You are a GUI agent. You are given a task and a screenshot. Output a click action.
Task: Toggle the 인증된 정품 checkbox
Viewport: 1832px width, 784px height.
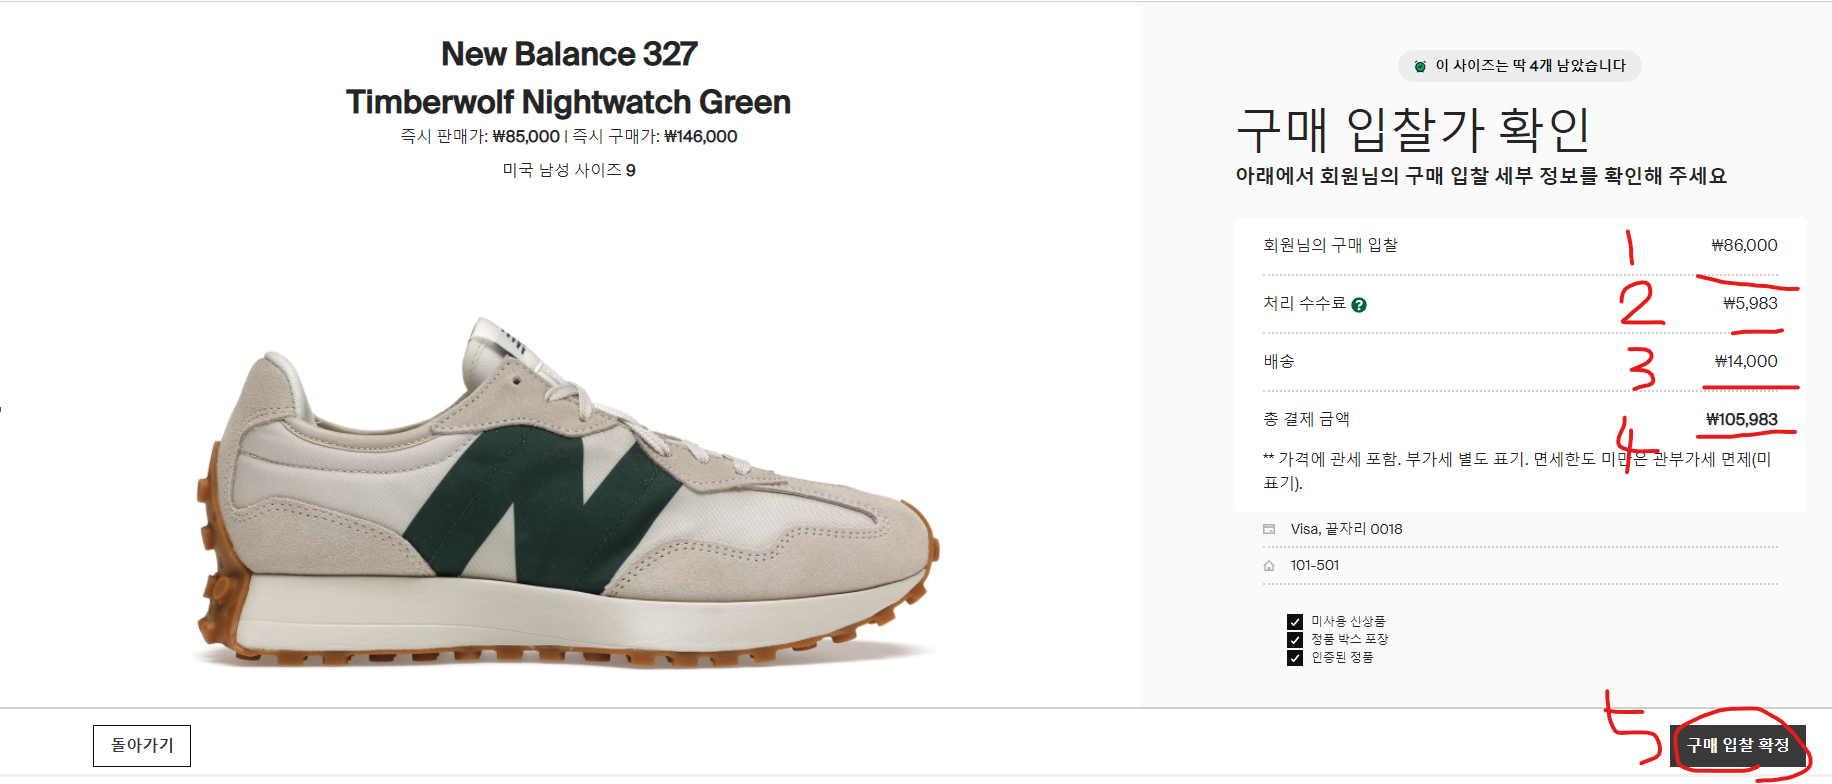(x=1295, y=658)
